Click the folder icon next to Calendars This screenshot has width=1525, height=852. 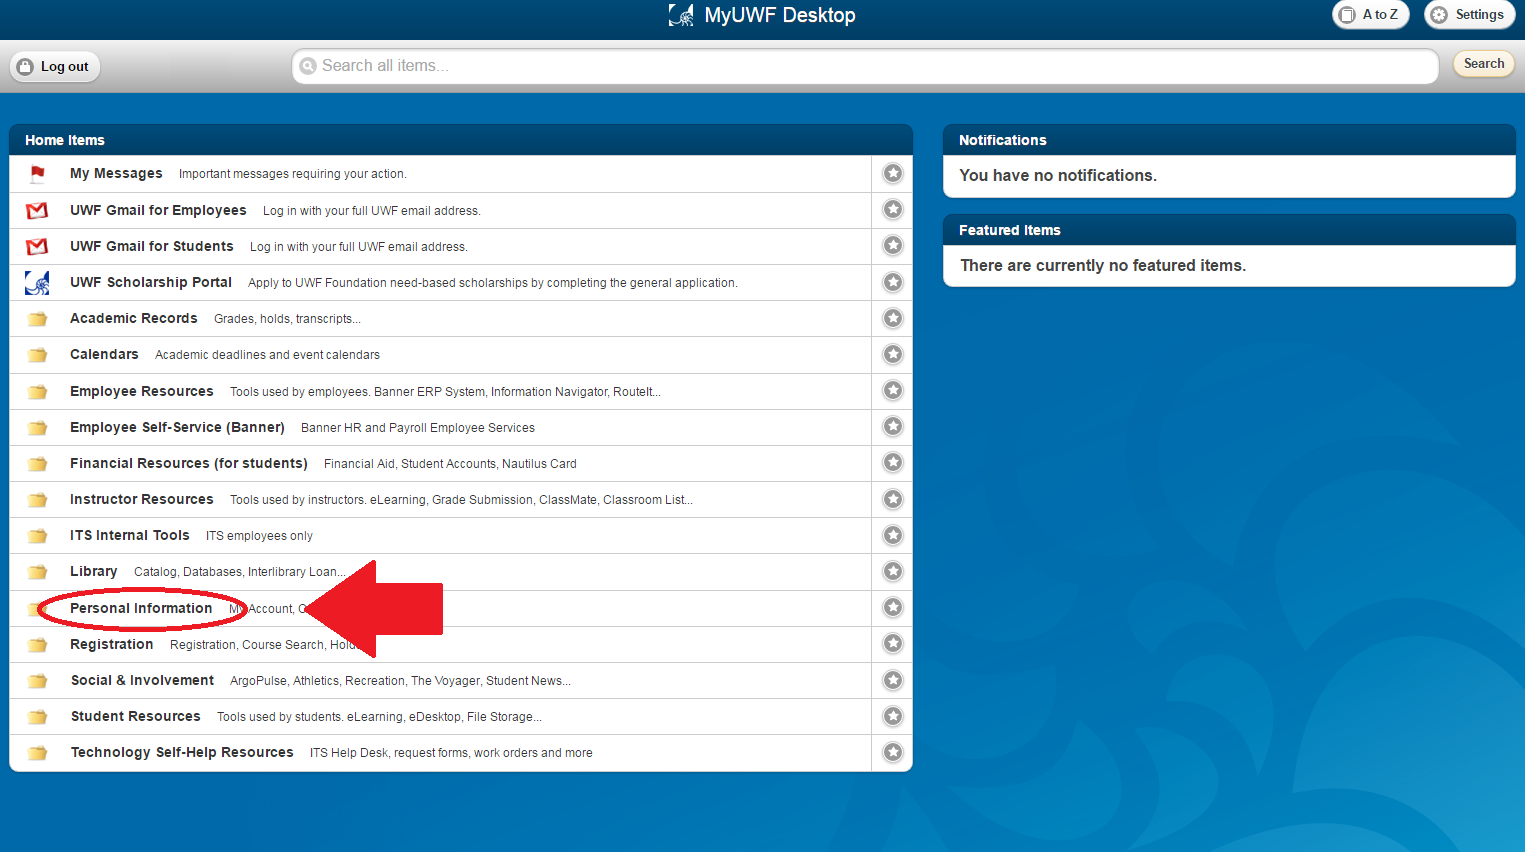37,355
